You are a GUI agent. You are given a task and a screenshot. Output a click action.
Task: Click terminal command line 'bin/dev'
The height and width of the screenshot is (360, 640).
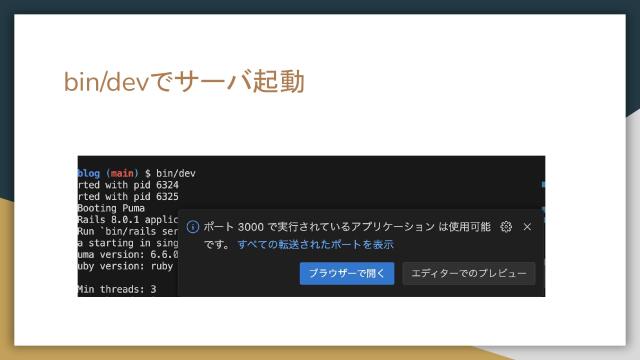tap(176, 173)
